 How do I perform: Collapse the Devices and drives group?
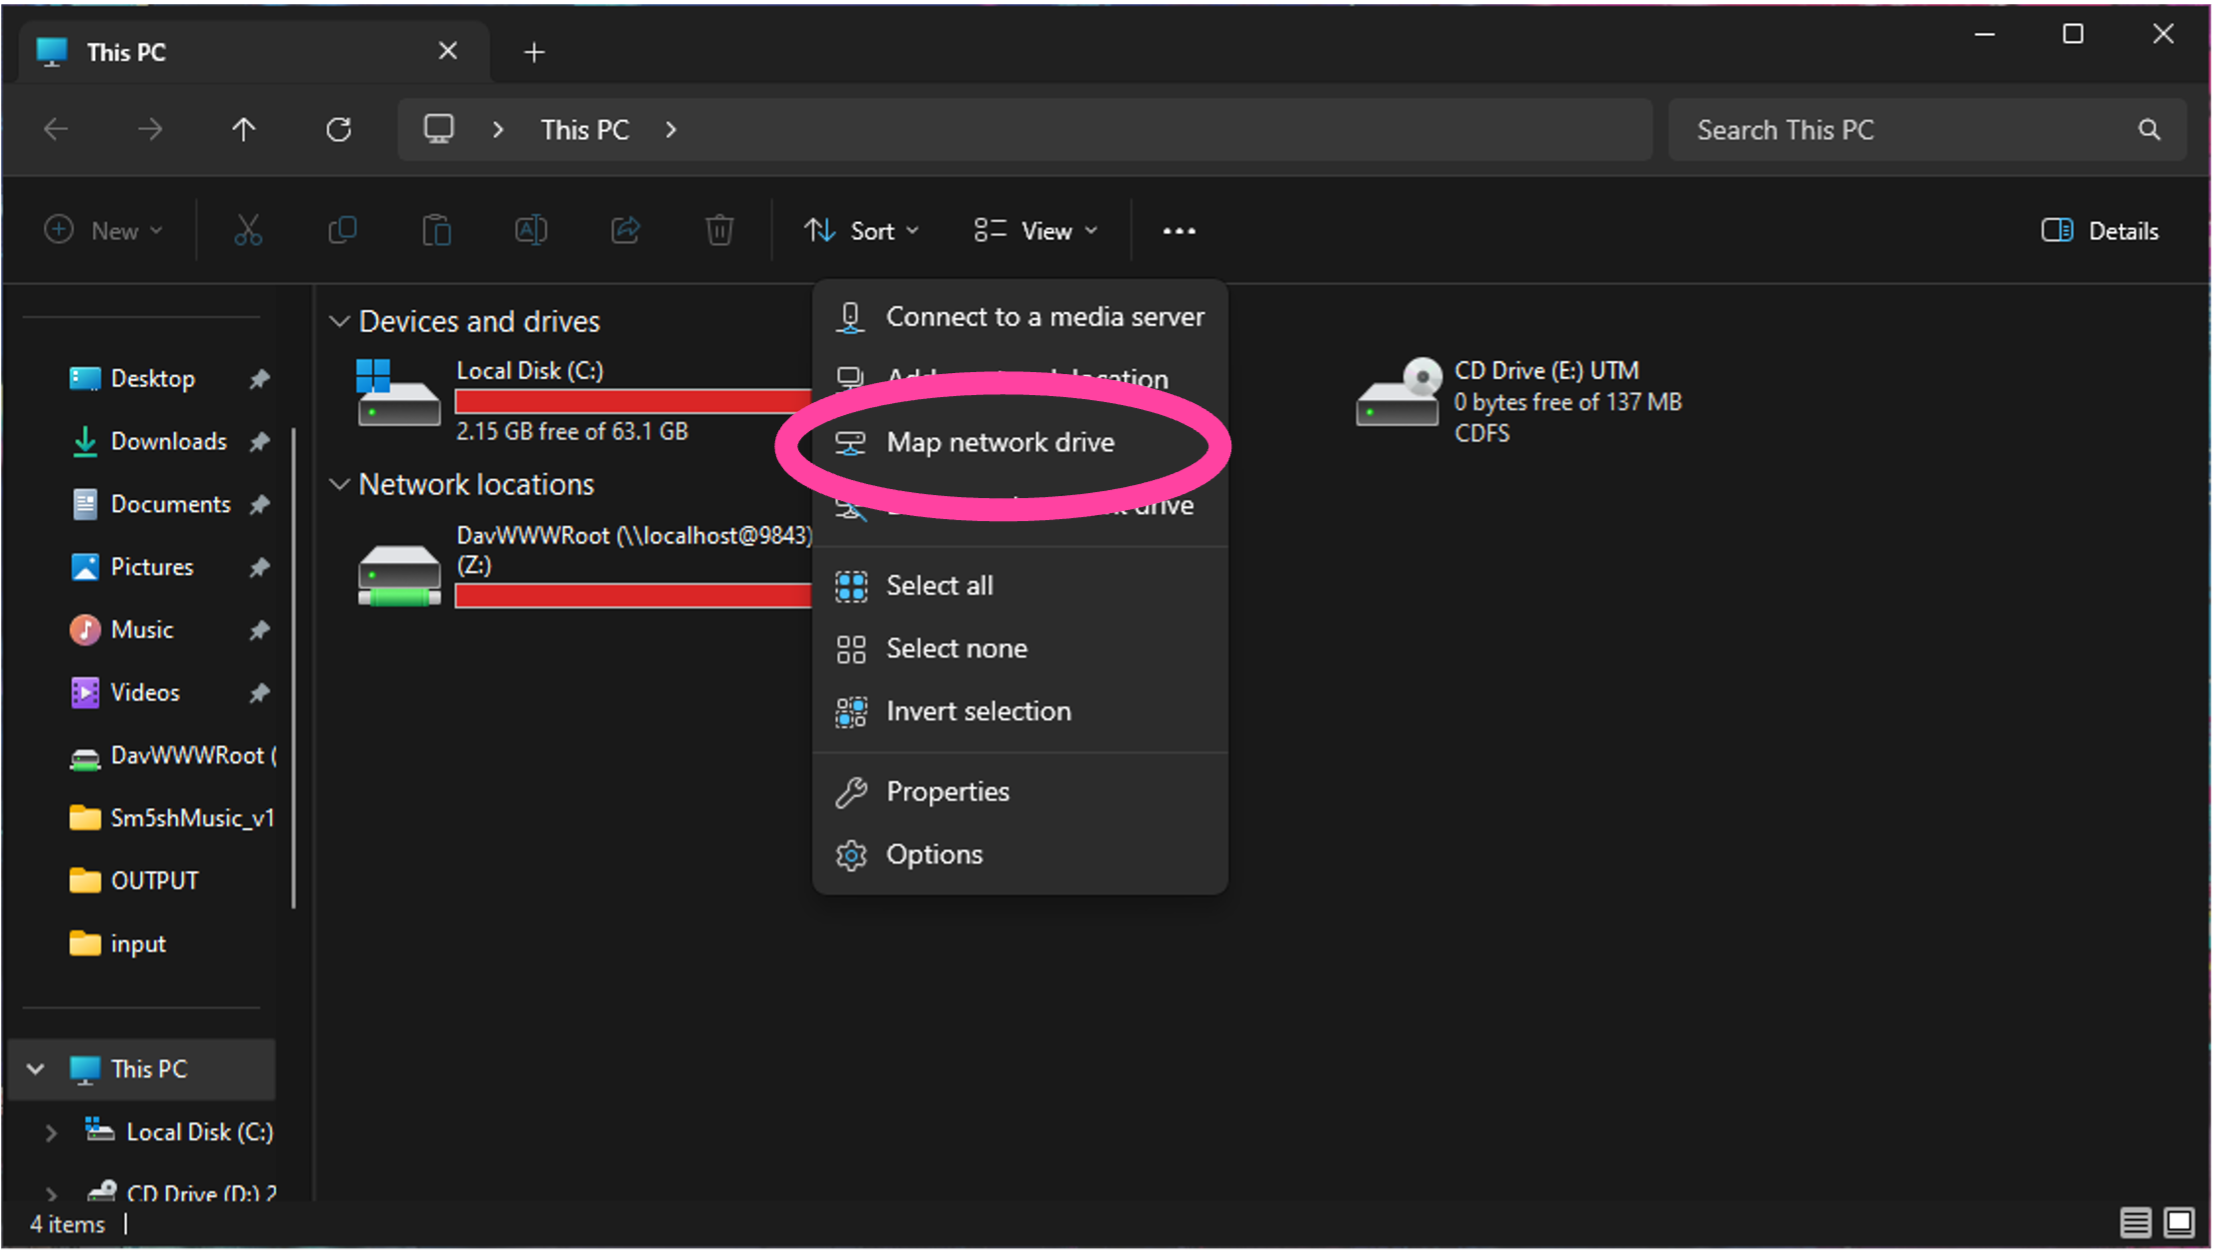click(x=339, y=322)
